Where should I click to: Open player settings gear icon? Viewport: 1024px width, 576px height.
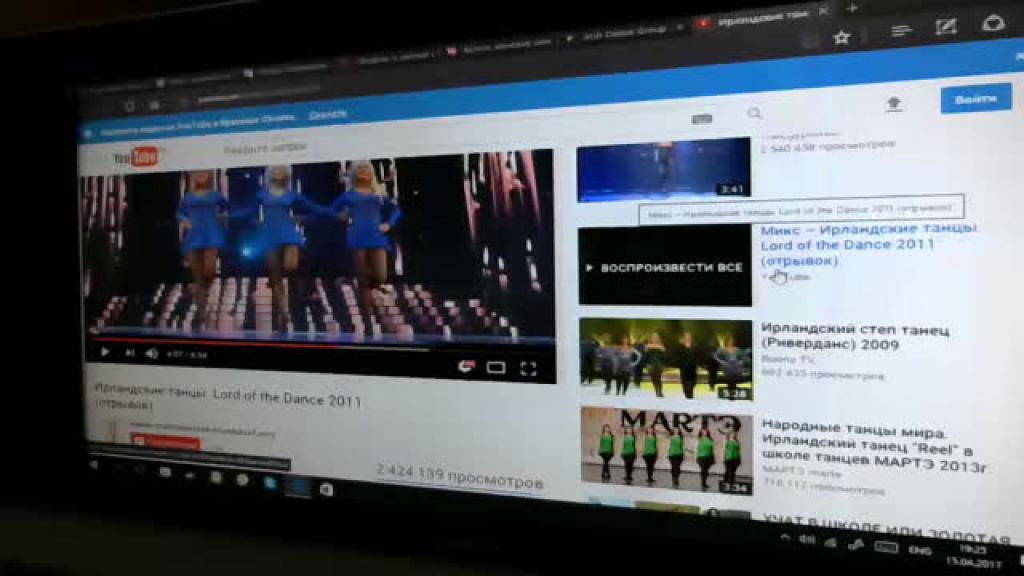coord(466,366)
